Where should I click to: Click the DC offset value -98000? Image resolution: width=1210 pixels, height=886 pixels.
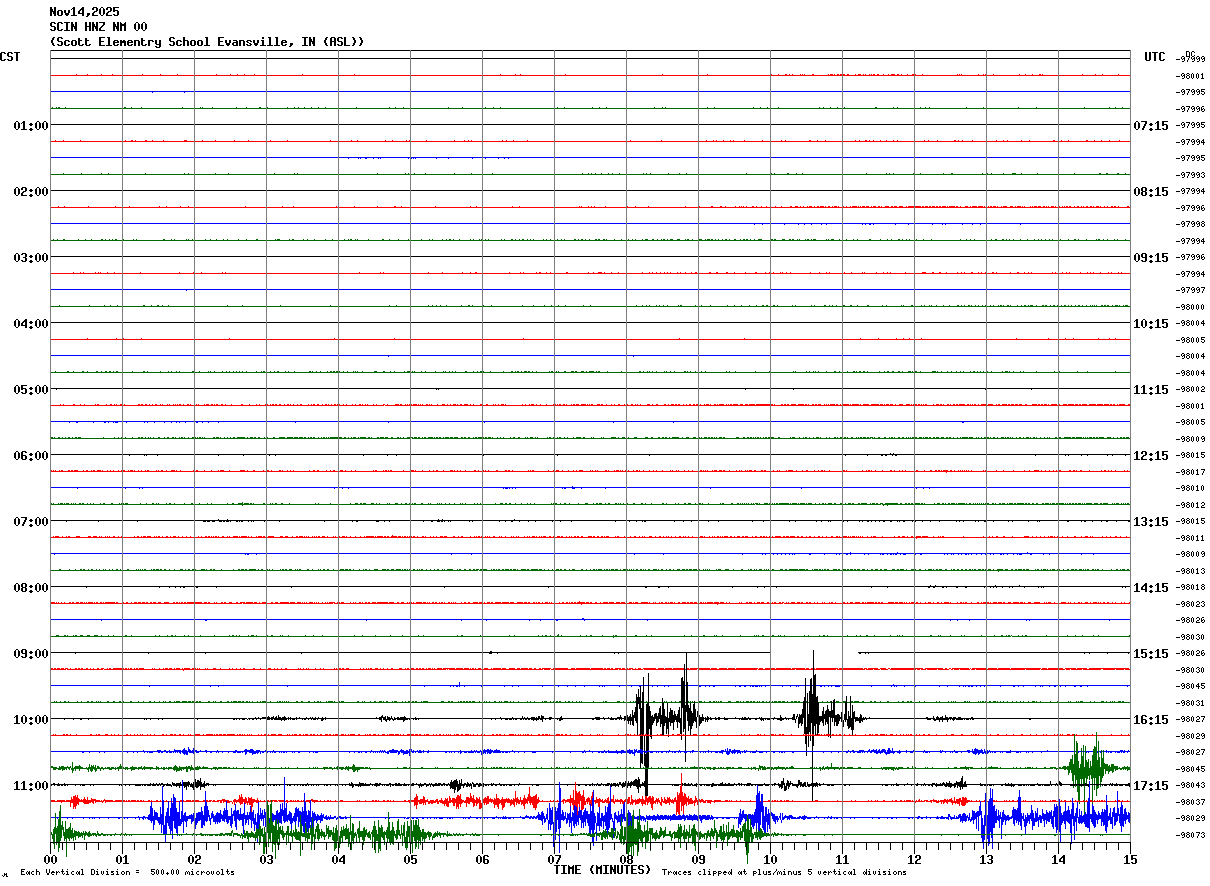point(1191,307)
